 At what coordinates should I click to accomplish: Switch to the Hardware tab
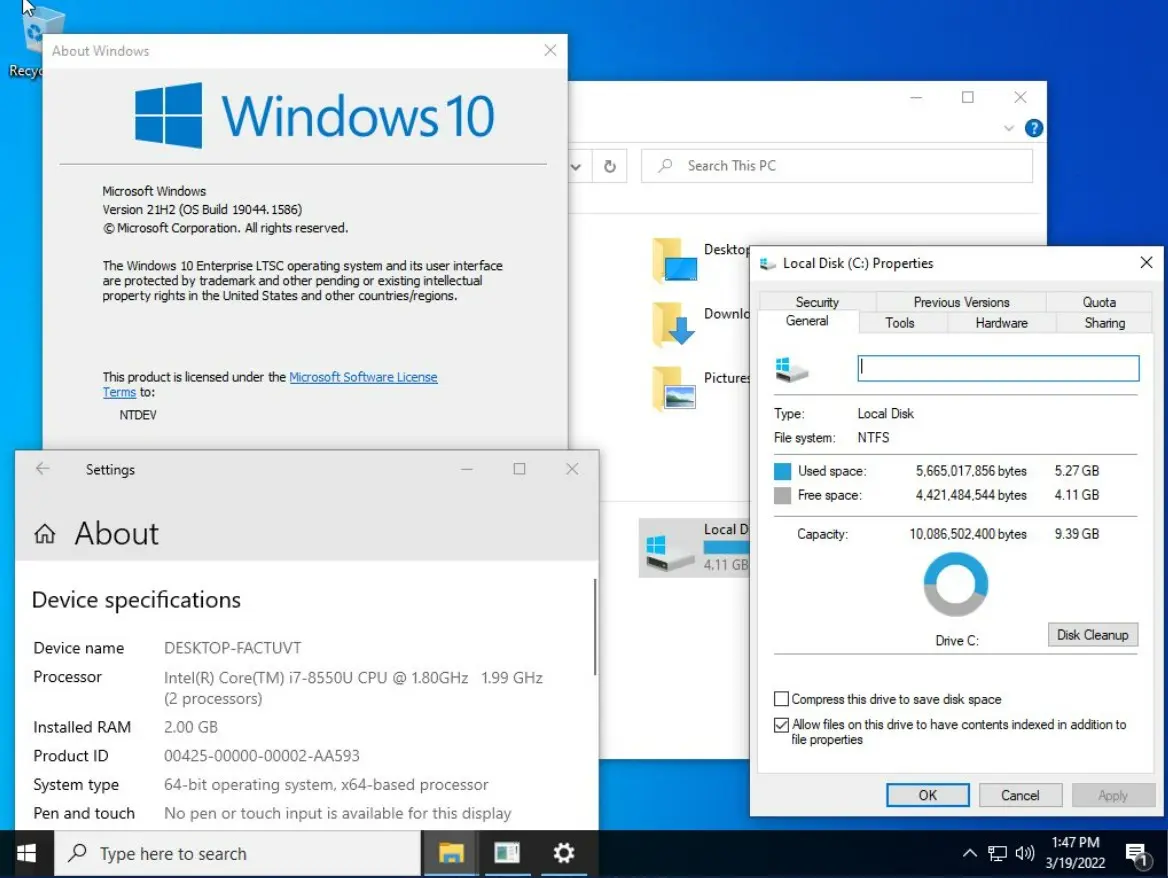coord(1001,322)
